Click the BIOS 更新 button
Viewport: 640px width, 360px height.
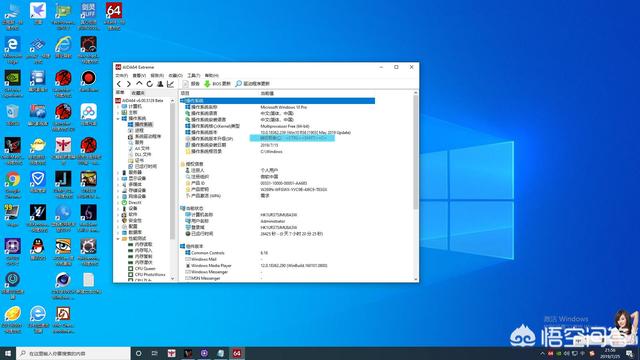coord(218,84)
